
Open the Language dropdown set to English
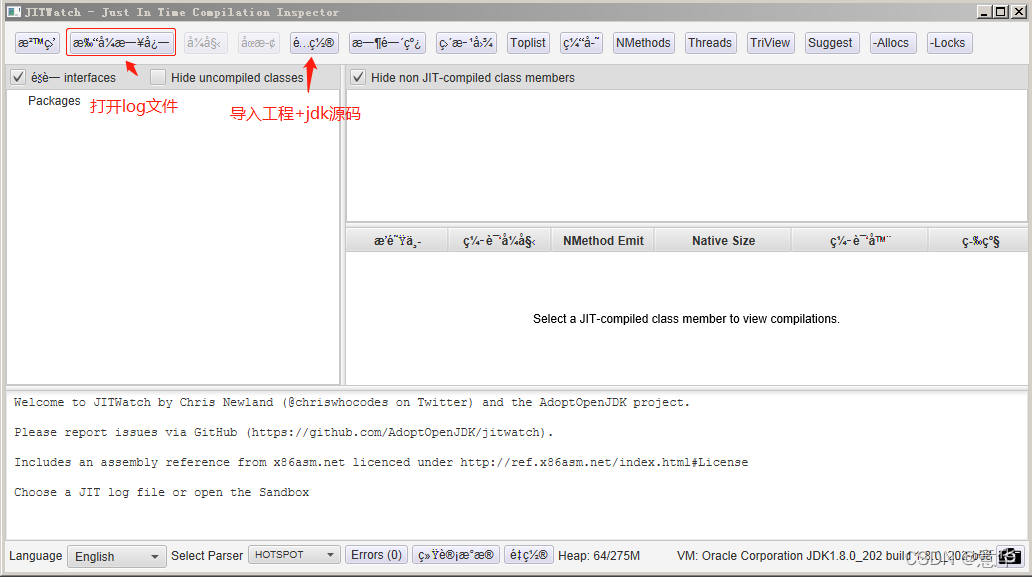click(117, 557)
